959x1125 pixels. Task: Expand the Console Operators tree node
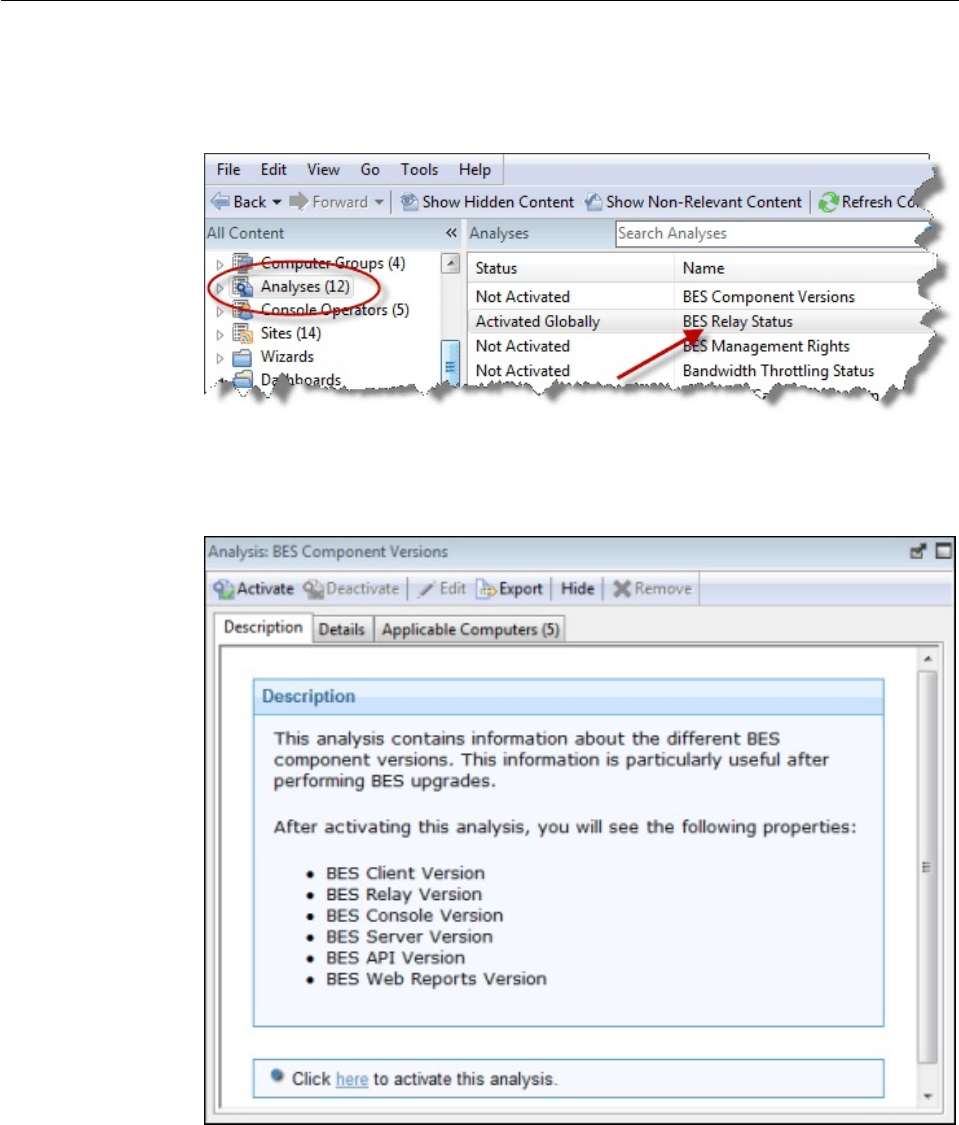[220, 311]
